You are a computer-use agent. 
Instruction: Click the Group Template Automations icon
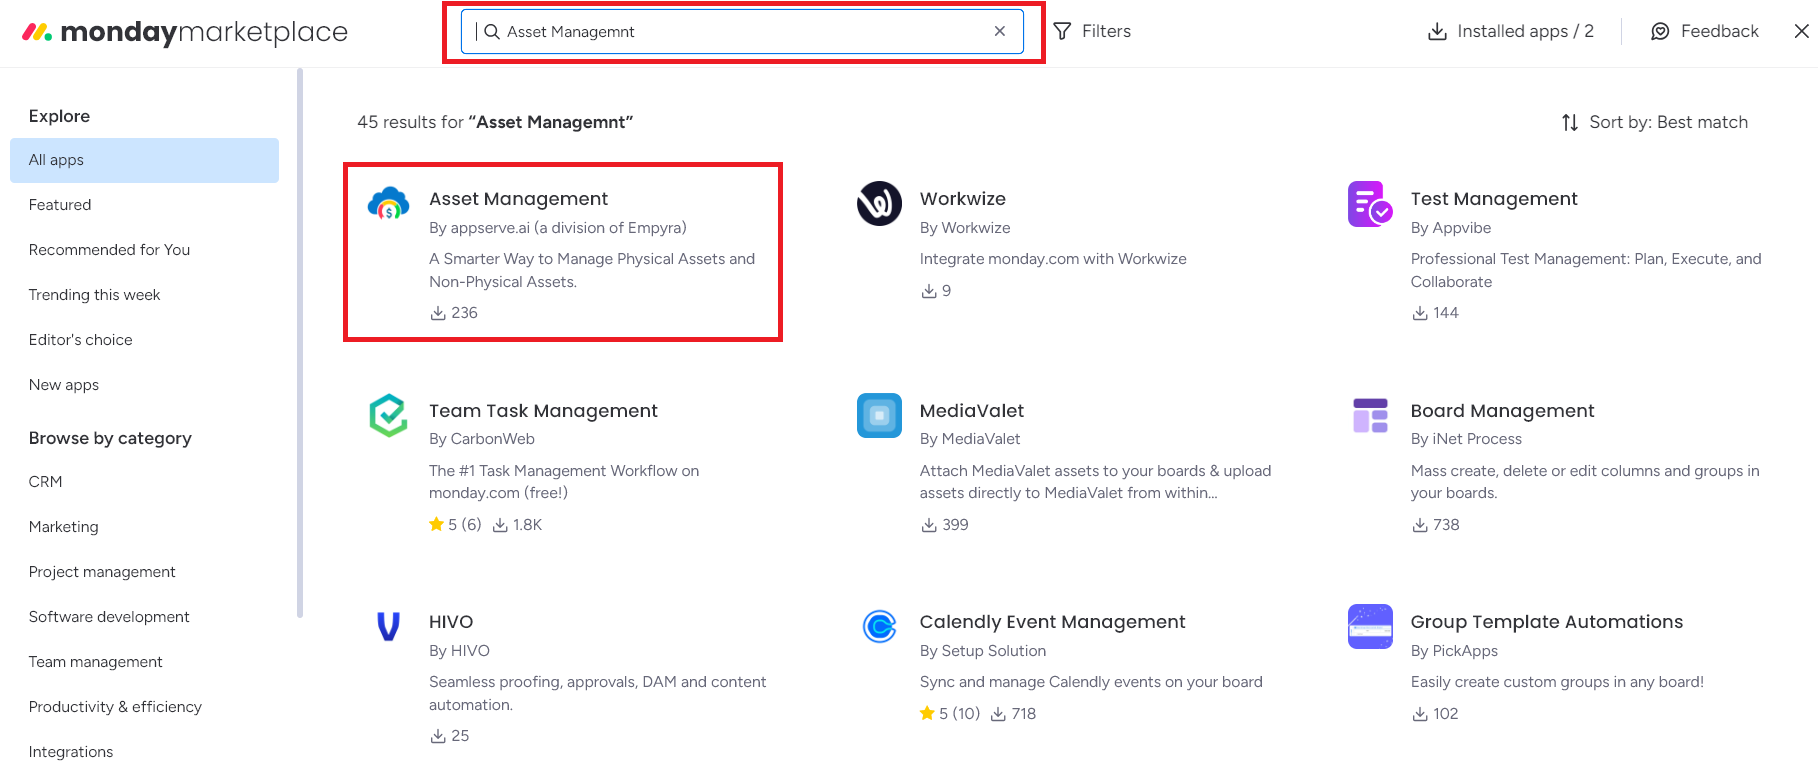coord(1370,626)
